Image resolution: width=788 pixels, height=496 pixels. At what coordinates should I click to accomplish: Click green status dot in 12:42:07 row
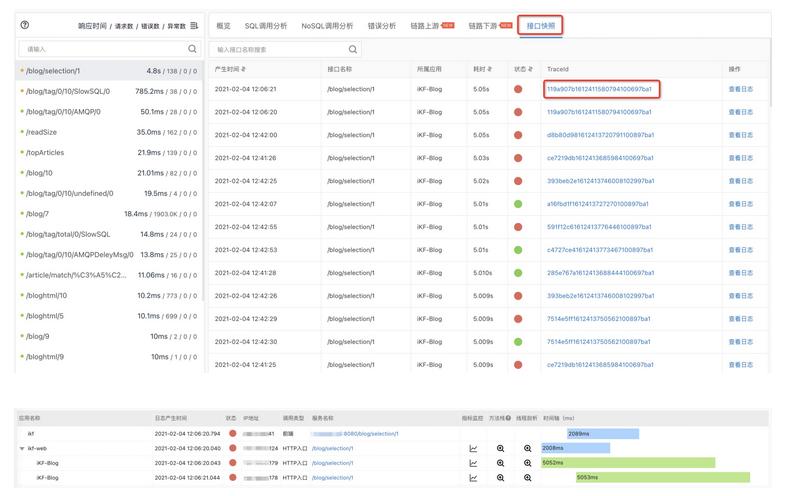pos(518,204)
